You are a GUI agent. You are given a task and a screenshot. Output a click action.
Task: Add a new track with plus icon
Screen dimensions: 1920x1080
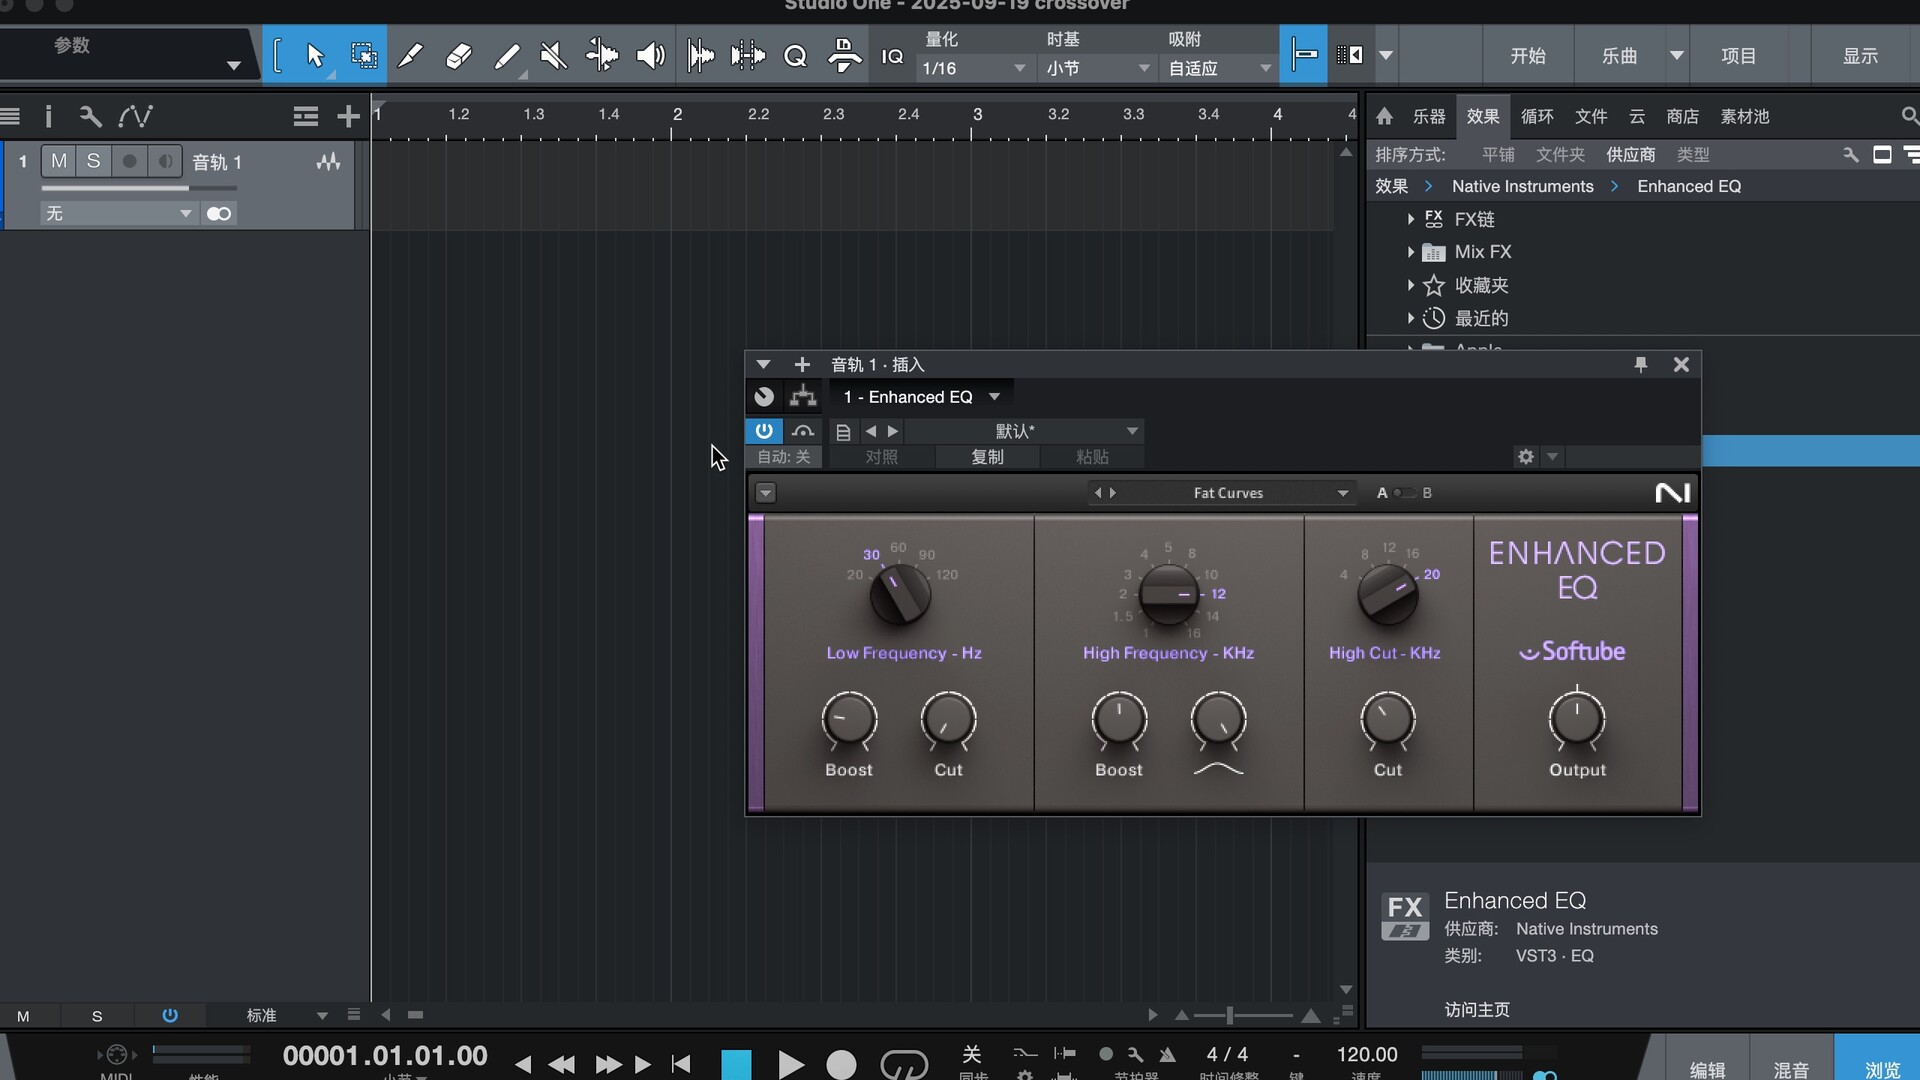coord(348,117)
